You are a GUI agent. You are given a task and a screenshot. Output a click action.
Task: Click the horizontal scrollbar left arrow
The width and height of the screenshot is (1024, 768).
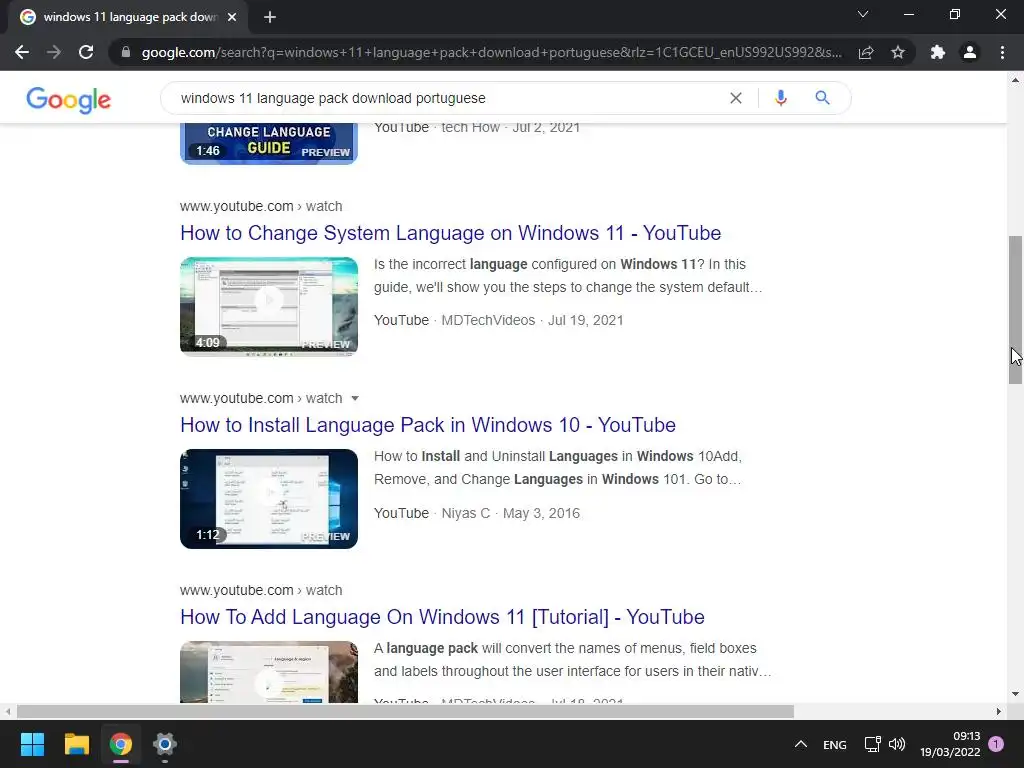[7, 711]
